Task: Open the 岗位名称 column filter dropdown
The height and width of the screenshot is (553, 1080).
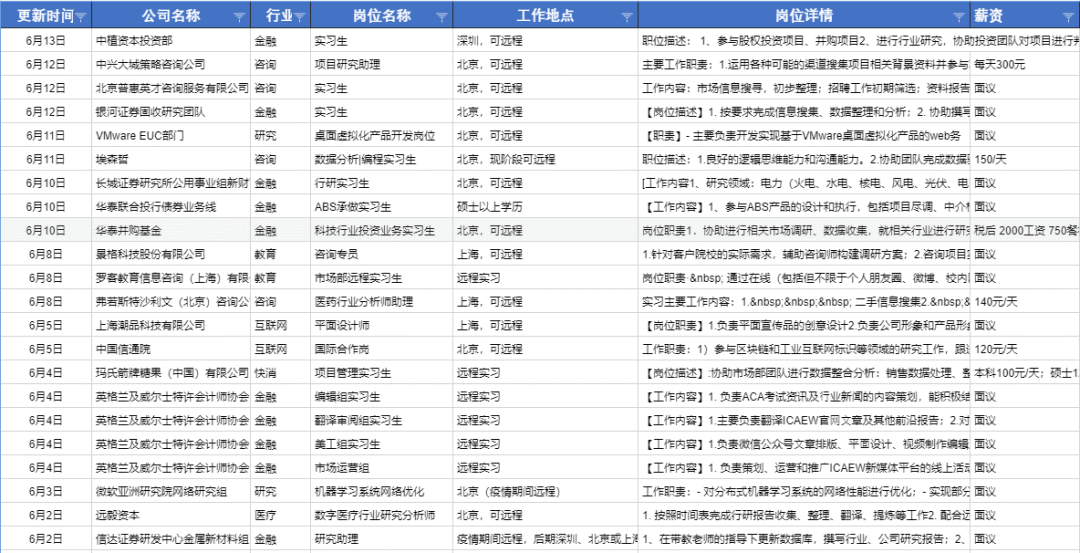Action: tap(442, 17)
